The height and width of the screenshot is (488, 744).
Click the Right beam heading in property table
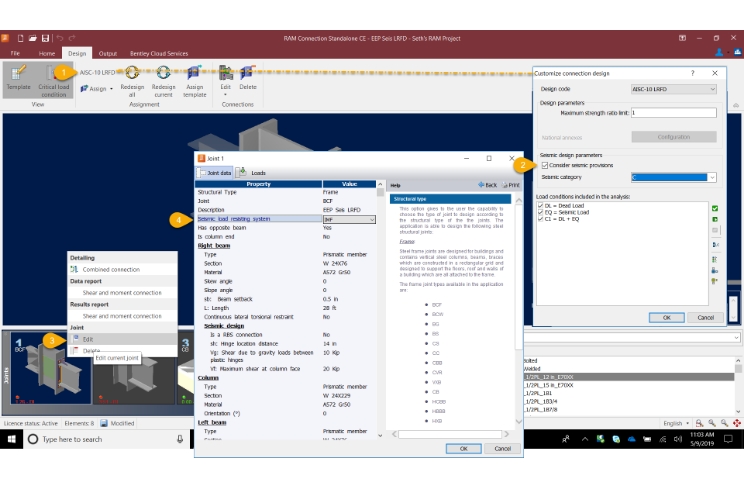coord(214,245)
